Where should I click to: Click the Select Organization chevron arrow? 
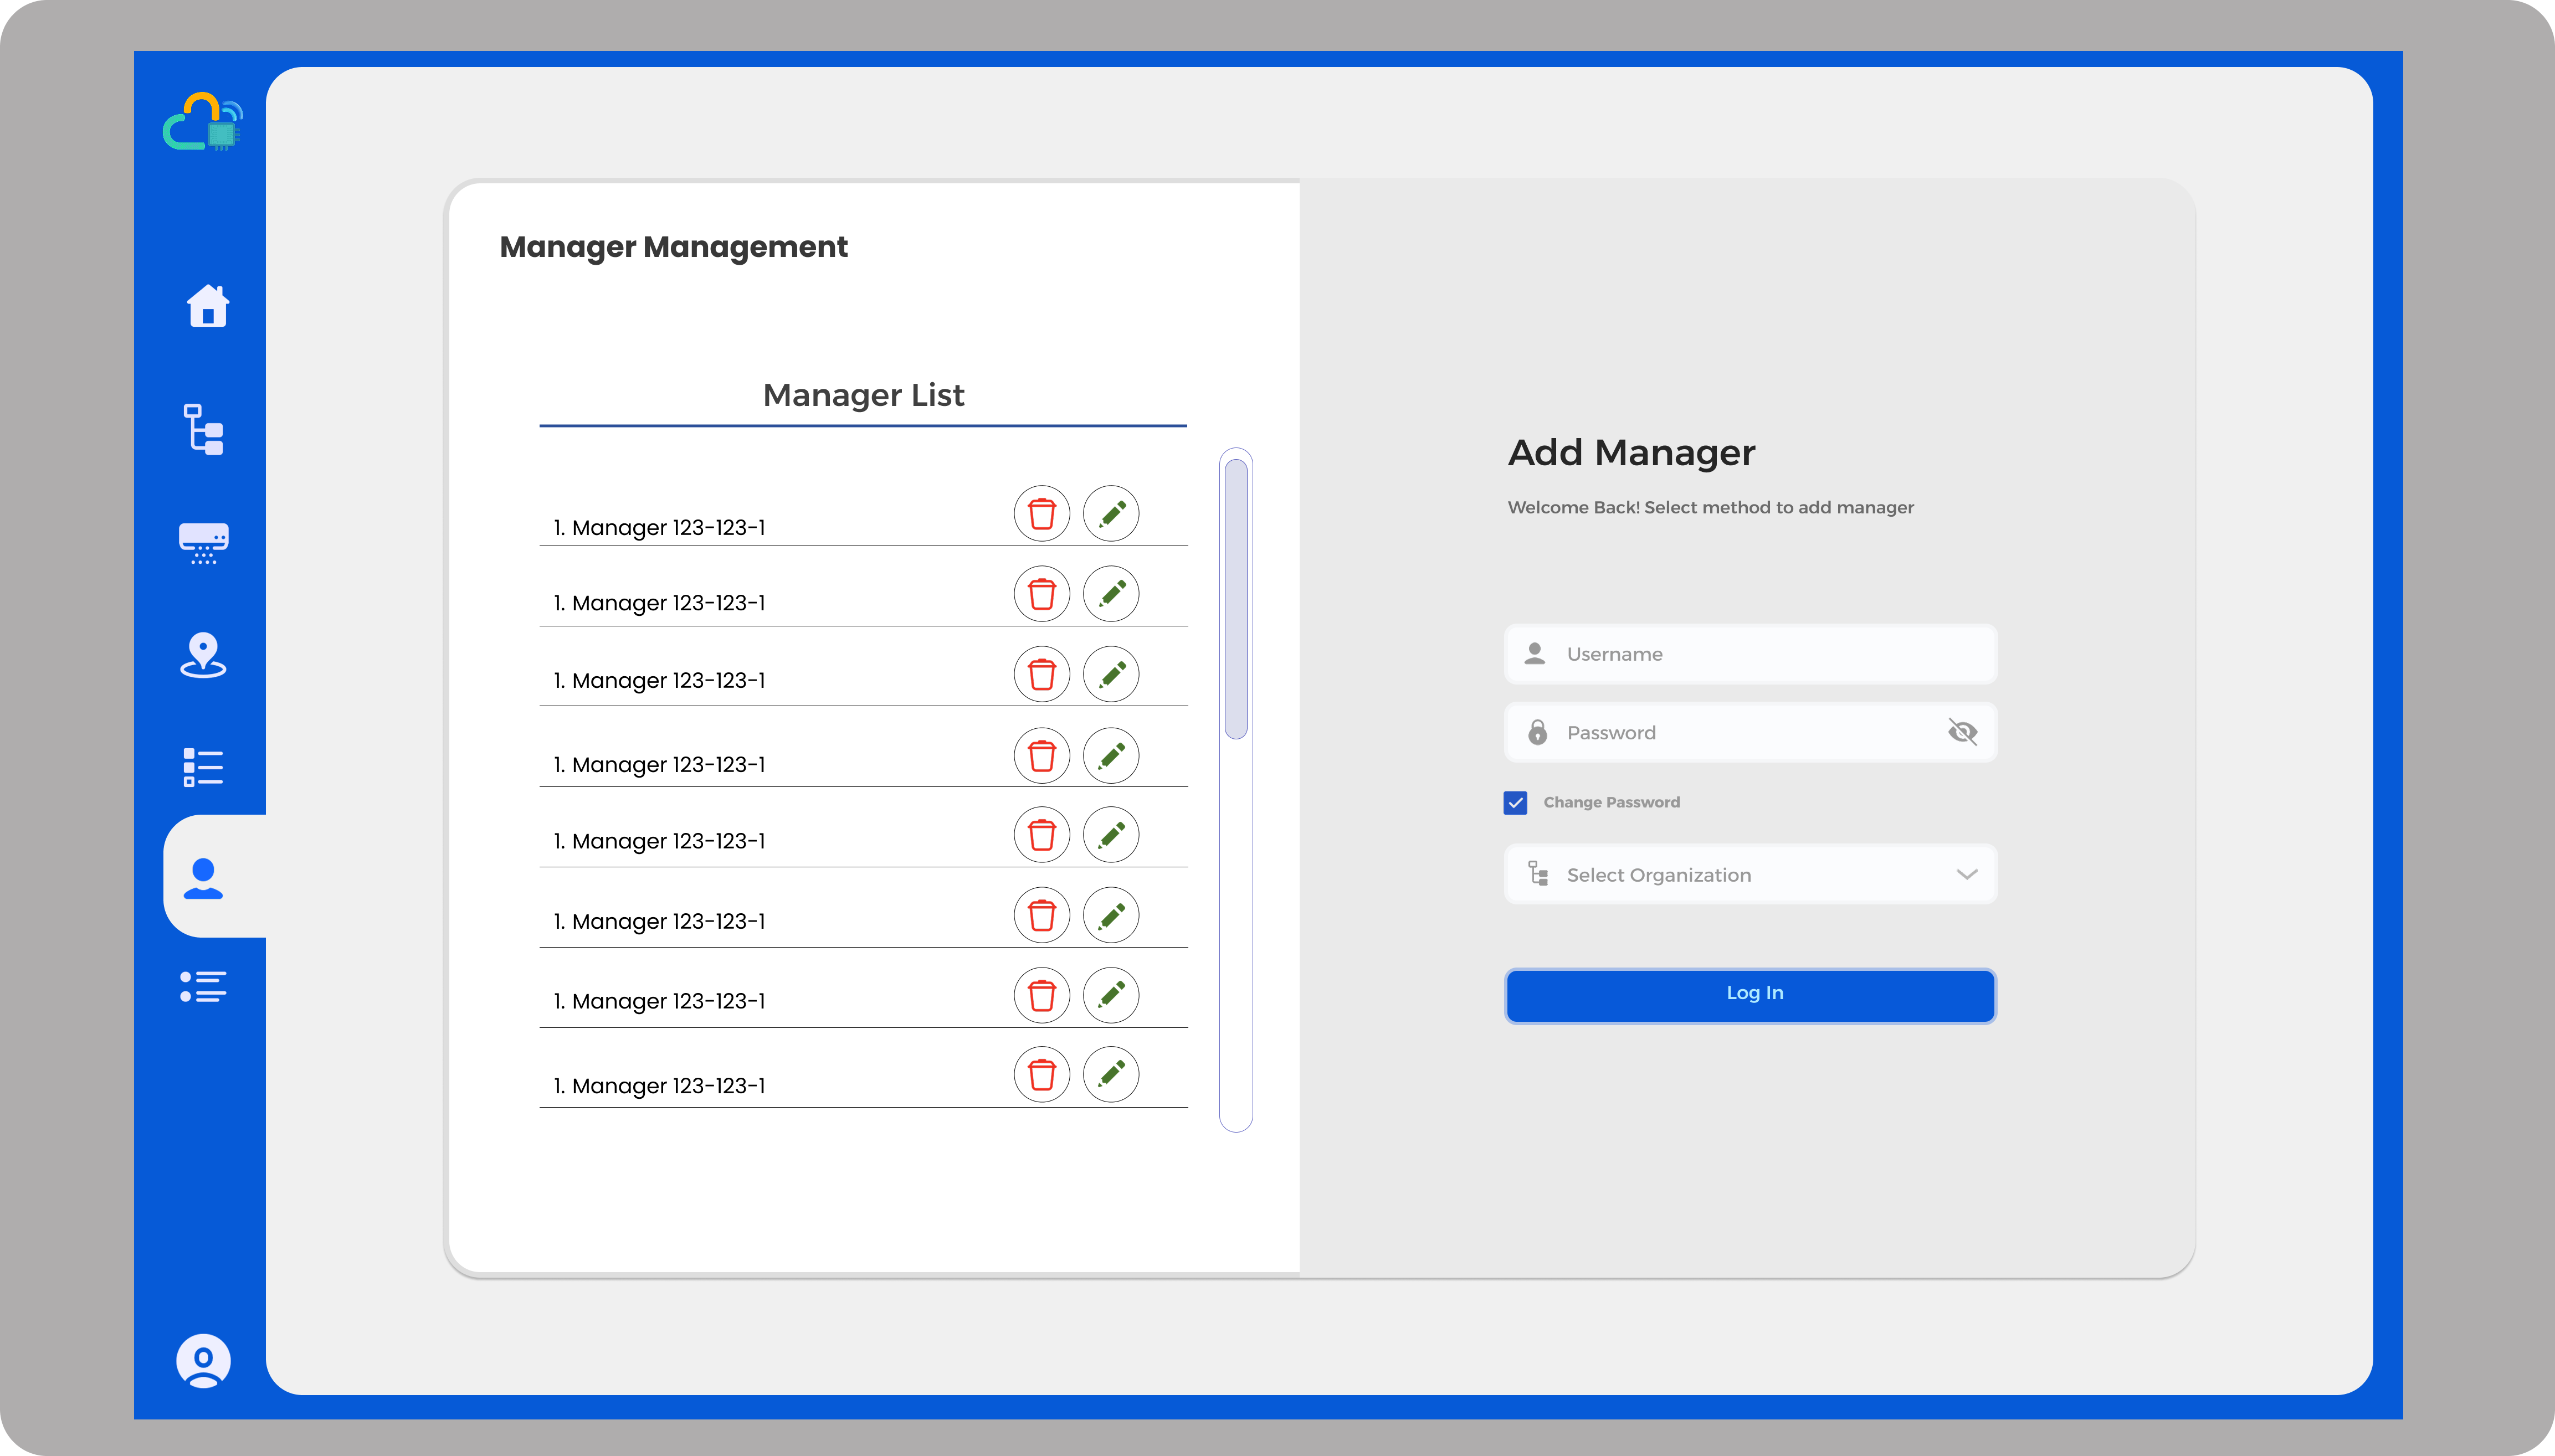click(x=1966, y=875)
